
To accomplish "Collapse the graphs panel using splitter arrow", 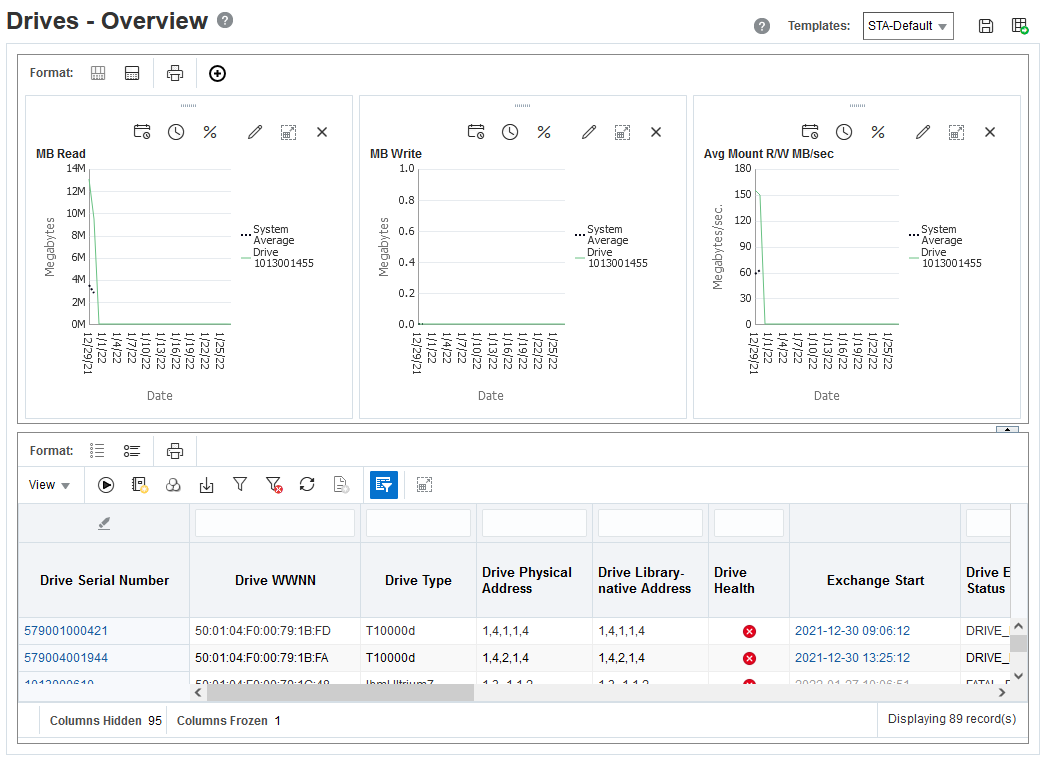I will [x=1007, y=429].
